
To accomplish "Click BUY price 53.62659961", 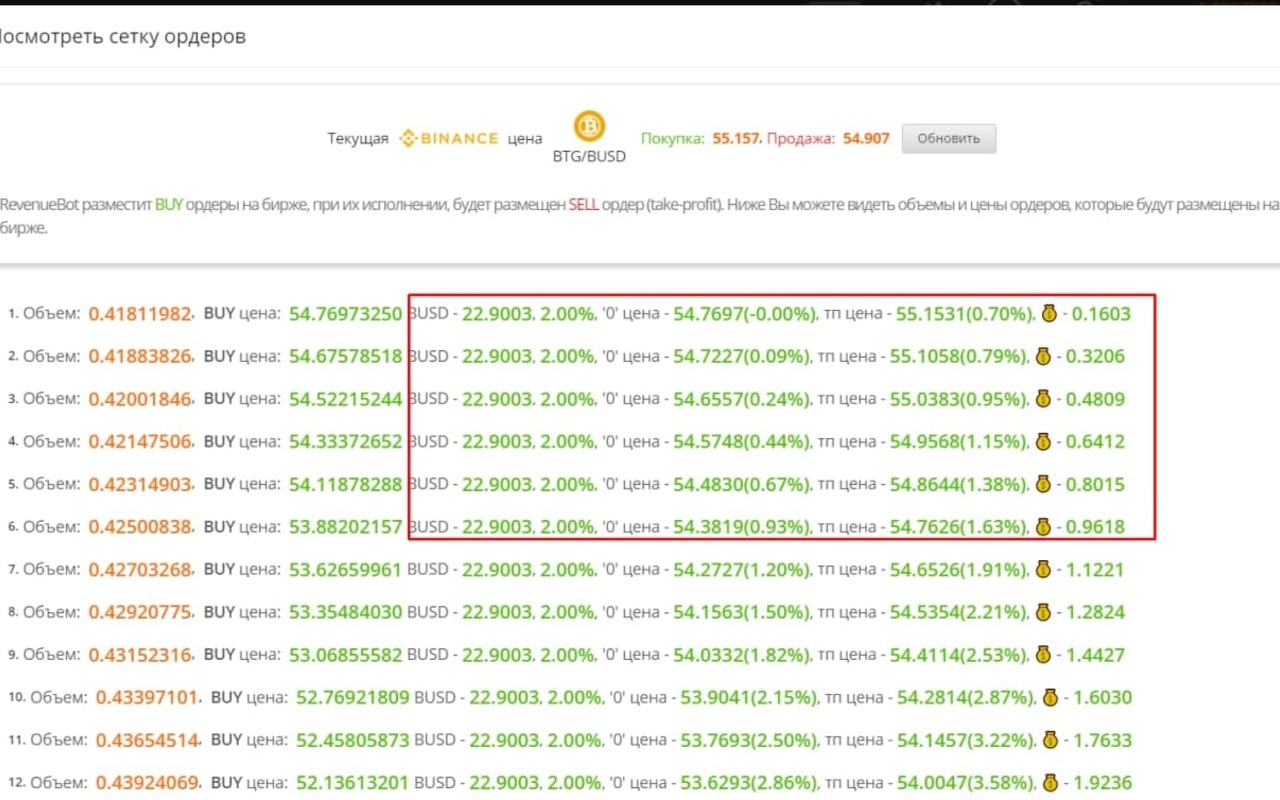I will 345,569.
